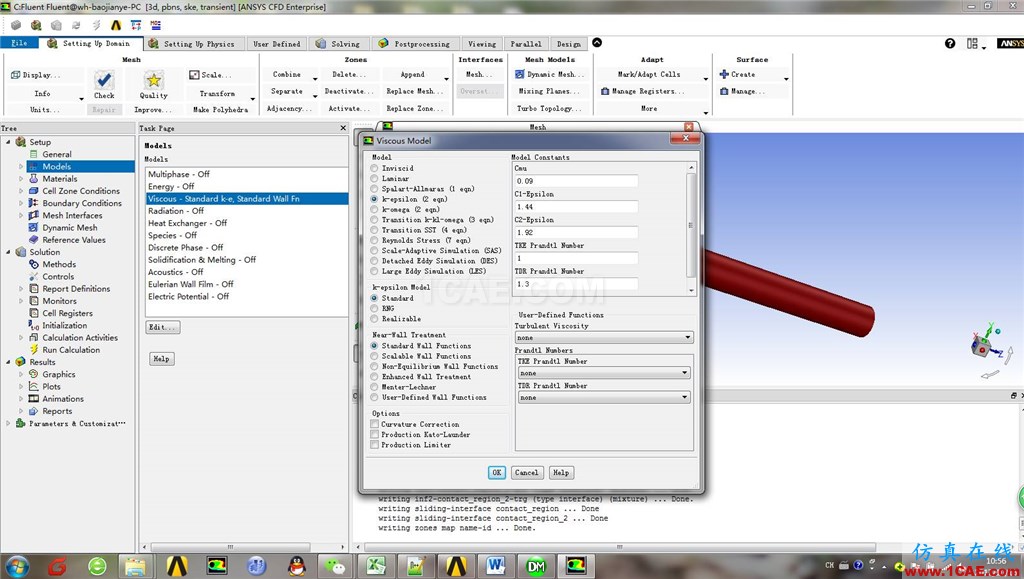Collapse the Results tree node
Screen dimensions: 1024x579
pyautogui.click(x=8, y=362)
